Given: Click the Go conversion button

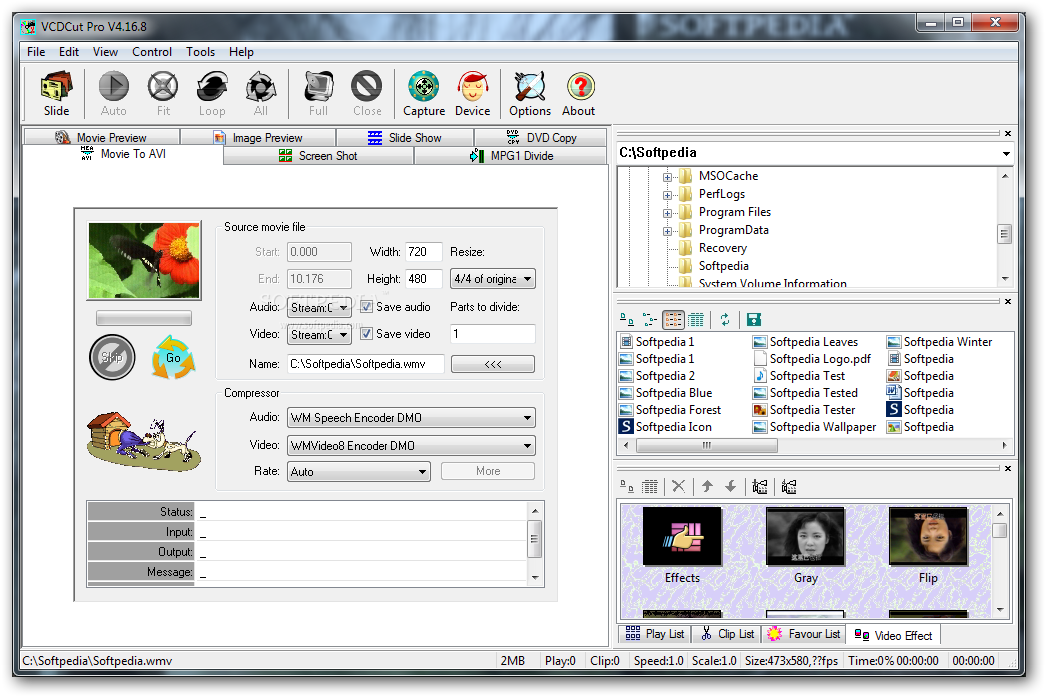Looking at the screenshot, I should 173,358.
